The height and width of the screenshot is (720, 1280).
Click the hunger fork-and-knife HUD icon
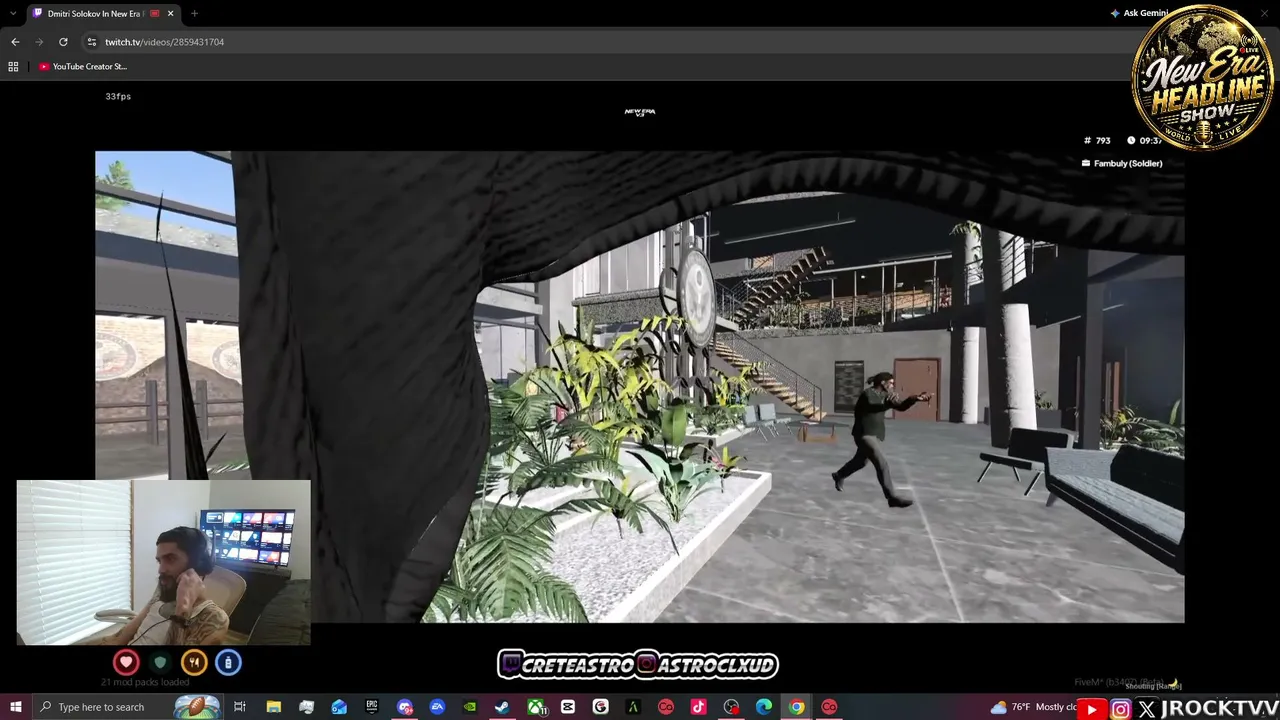(x=194, y=662)
